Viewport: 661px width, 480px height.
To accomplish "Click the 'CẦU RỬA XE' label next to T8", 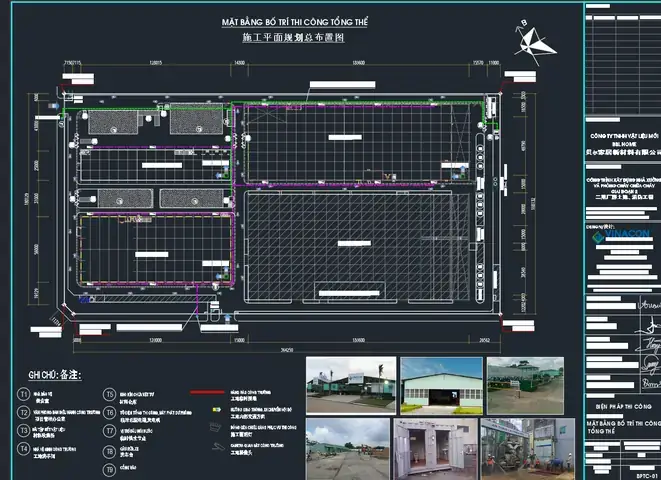I will [x=129, y=449].
